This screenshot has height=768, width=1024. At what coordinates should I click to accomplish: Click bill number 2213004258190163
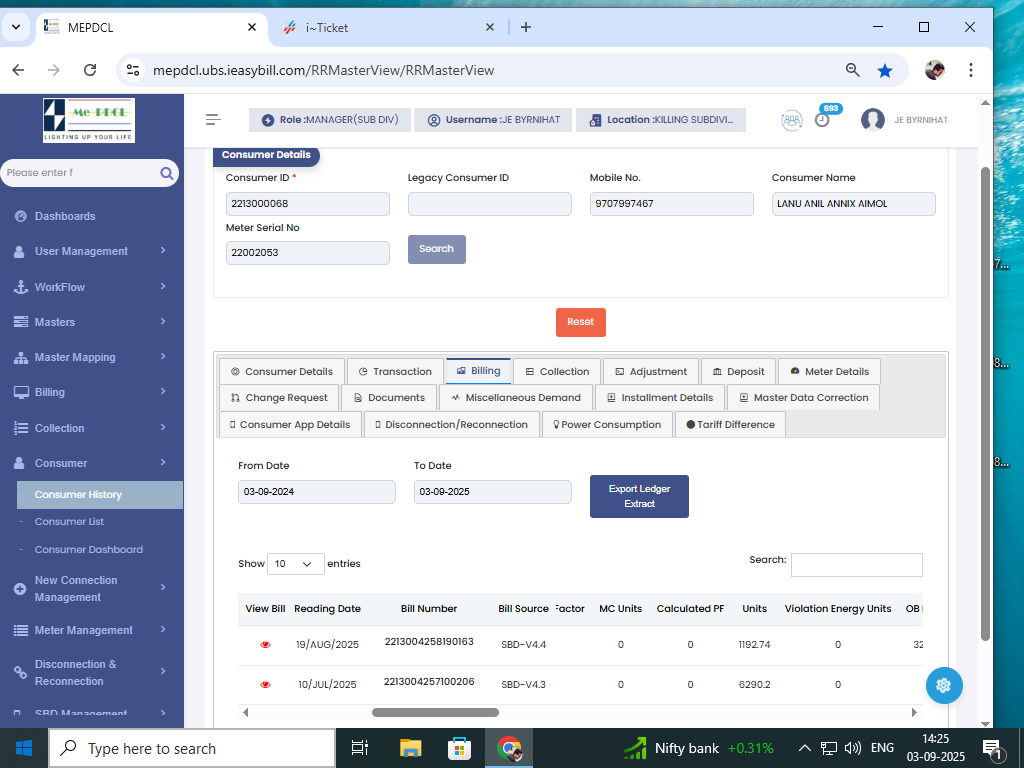(x=429, y=642)
